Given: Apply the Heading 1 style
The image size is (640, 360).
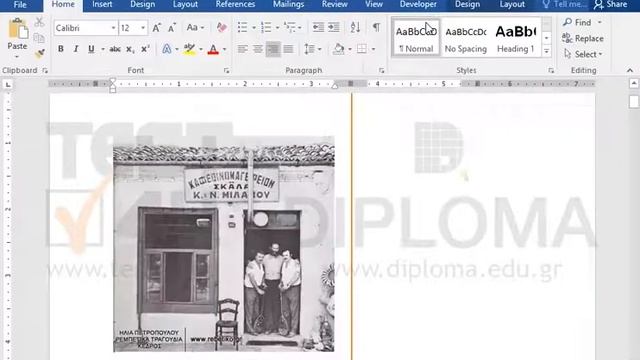Looking at the screenshot, I should [x=516, y=38].
